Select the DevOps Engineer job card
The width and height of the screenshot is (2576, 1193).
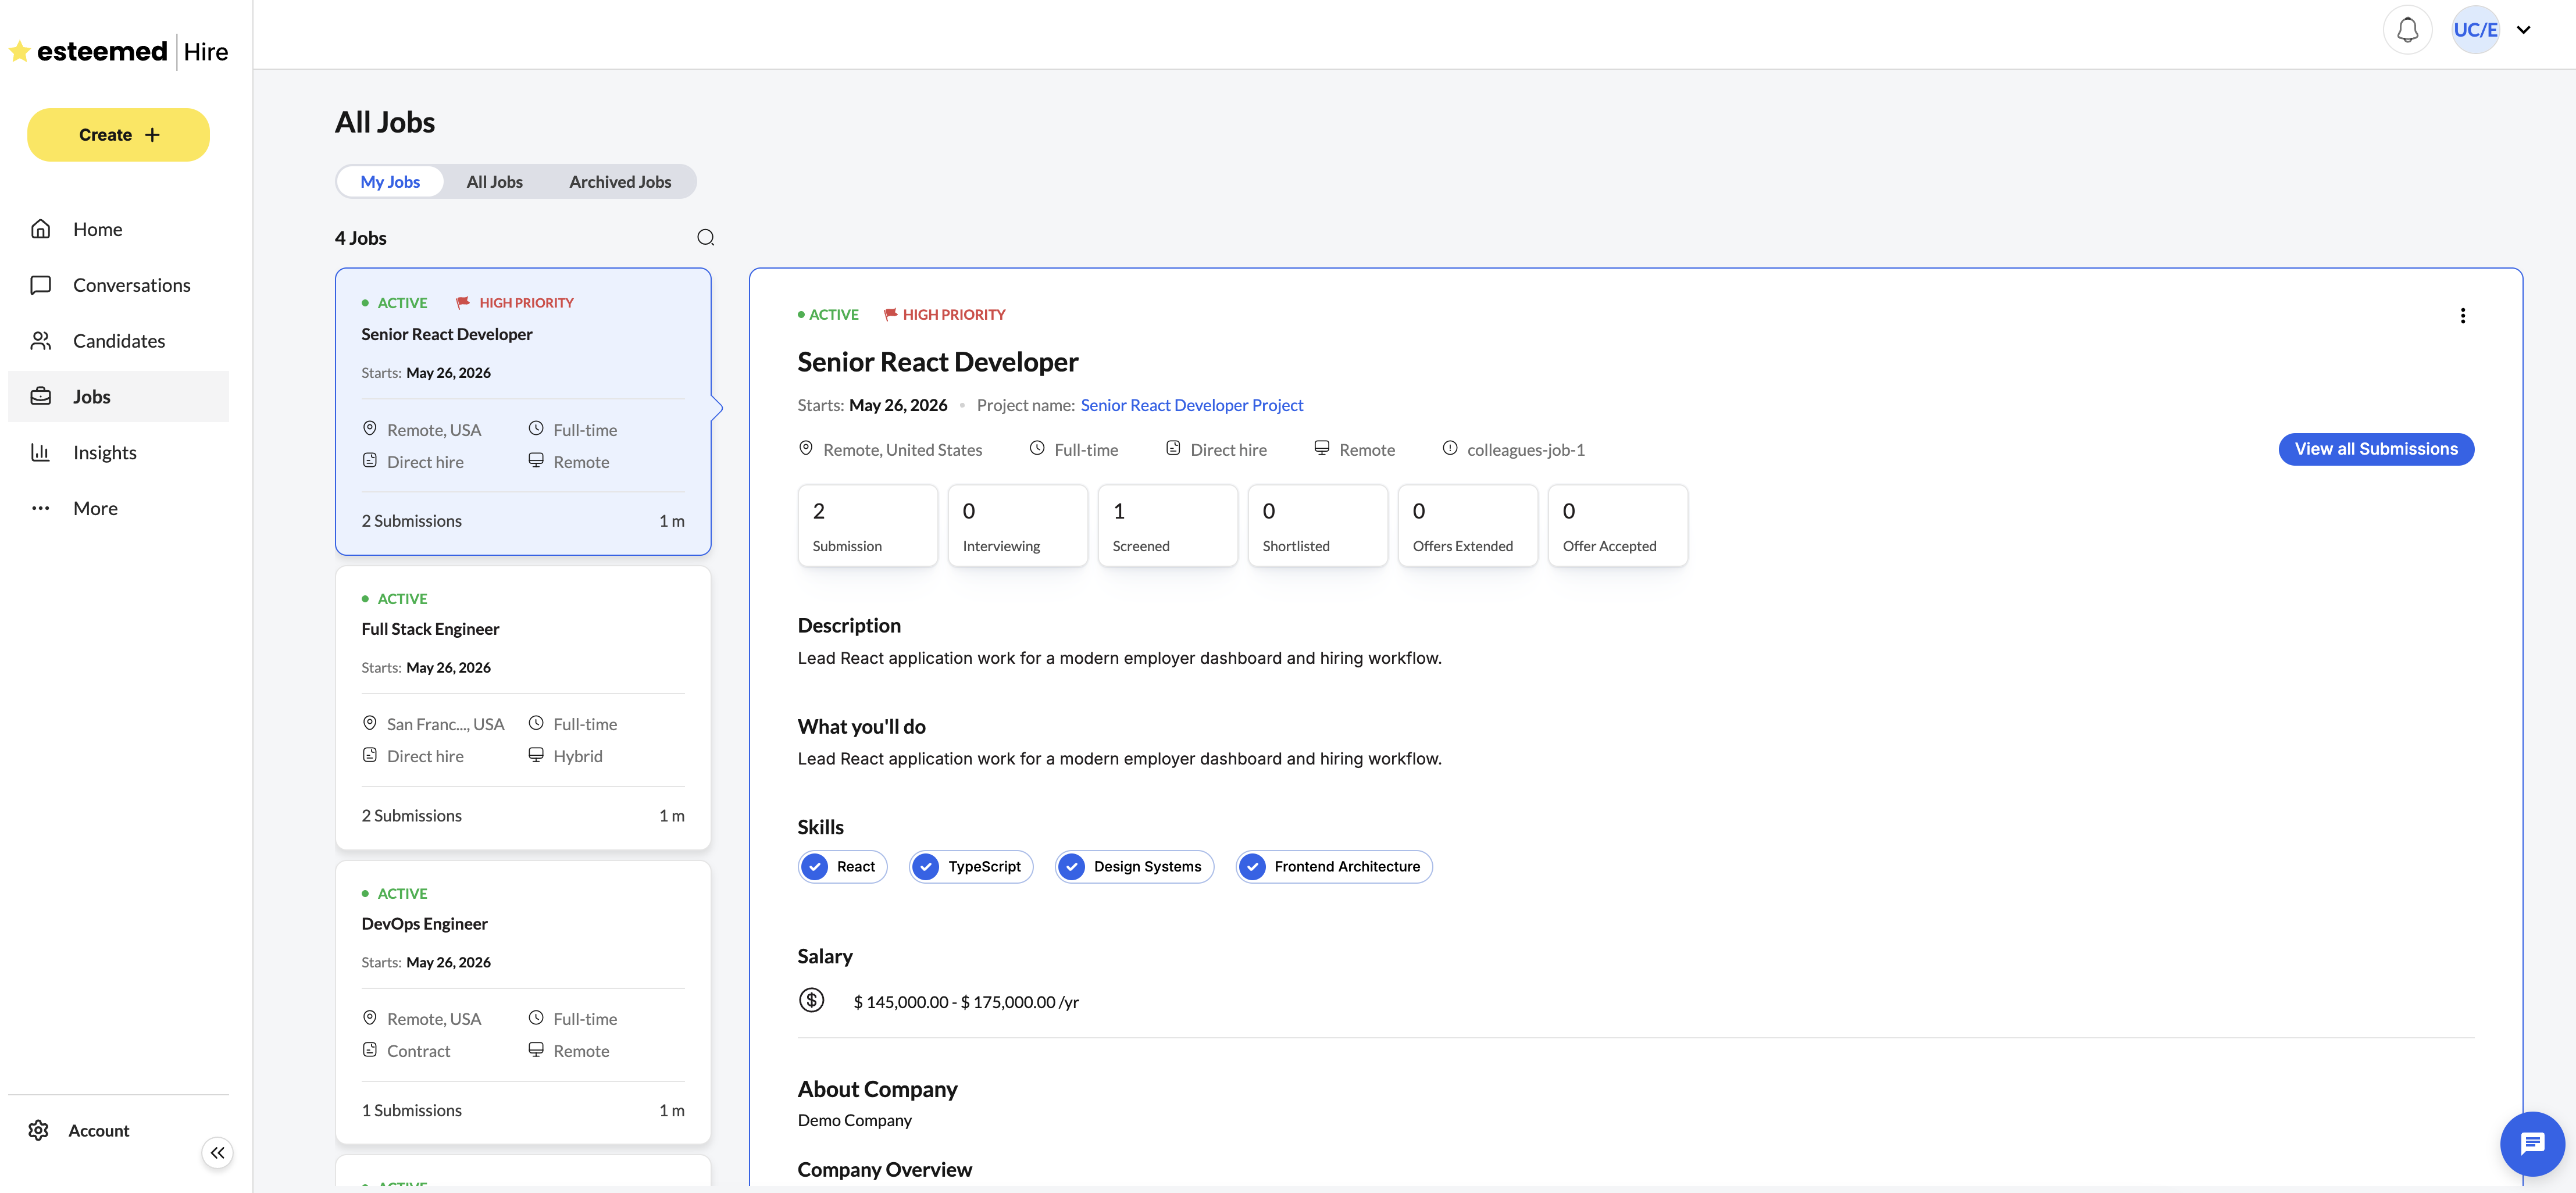click(x=523, y=1003)
